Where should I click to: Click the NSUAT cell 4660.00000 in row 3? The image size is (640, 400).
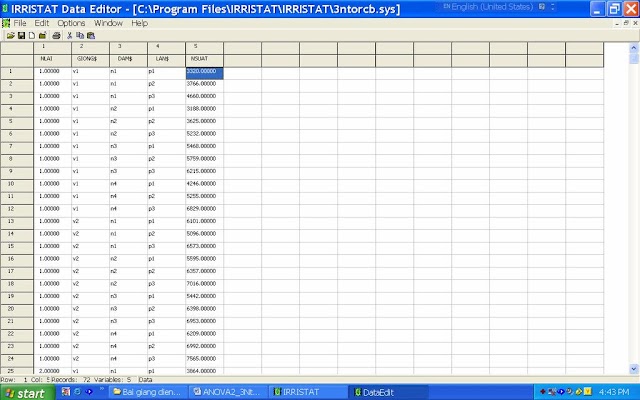[x=204, y=98]
